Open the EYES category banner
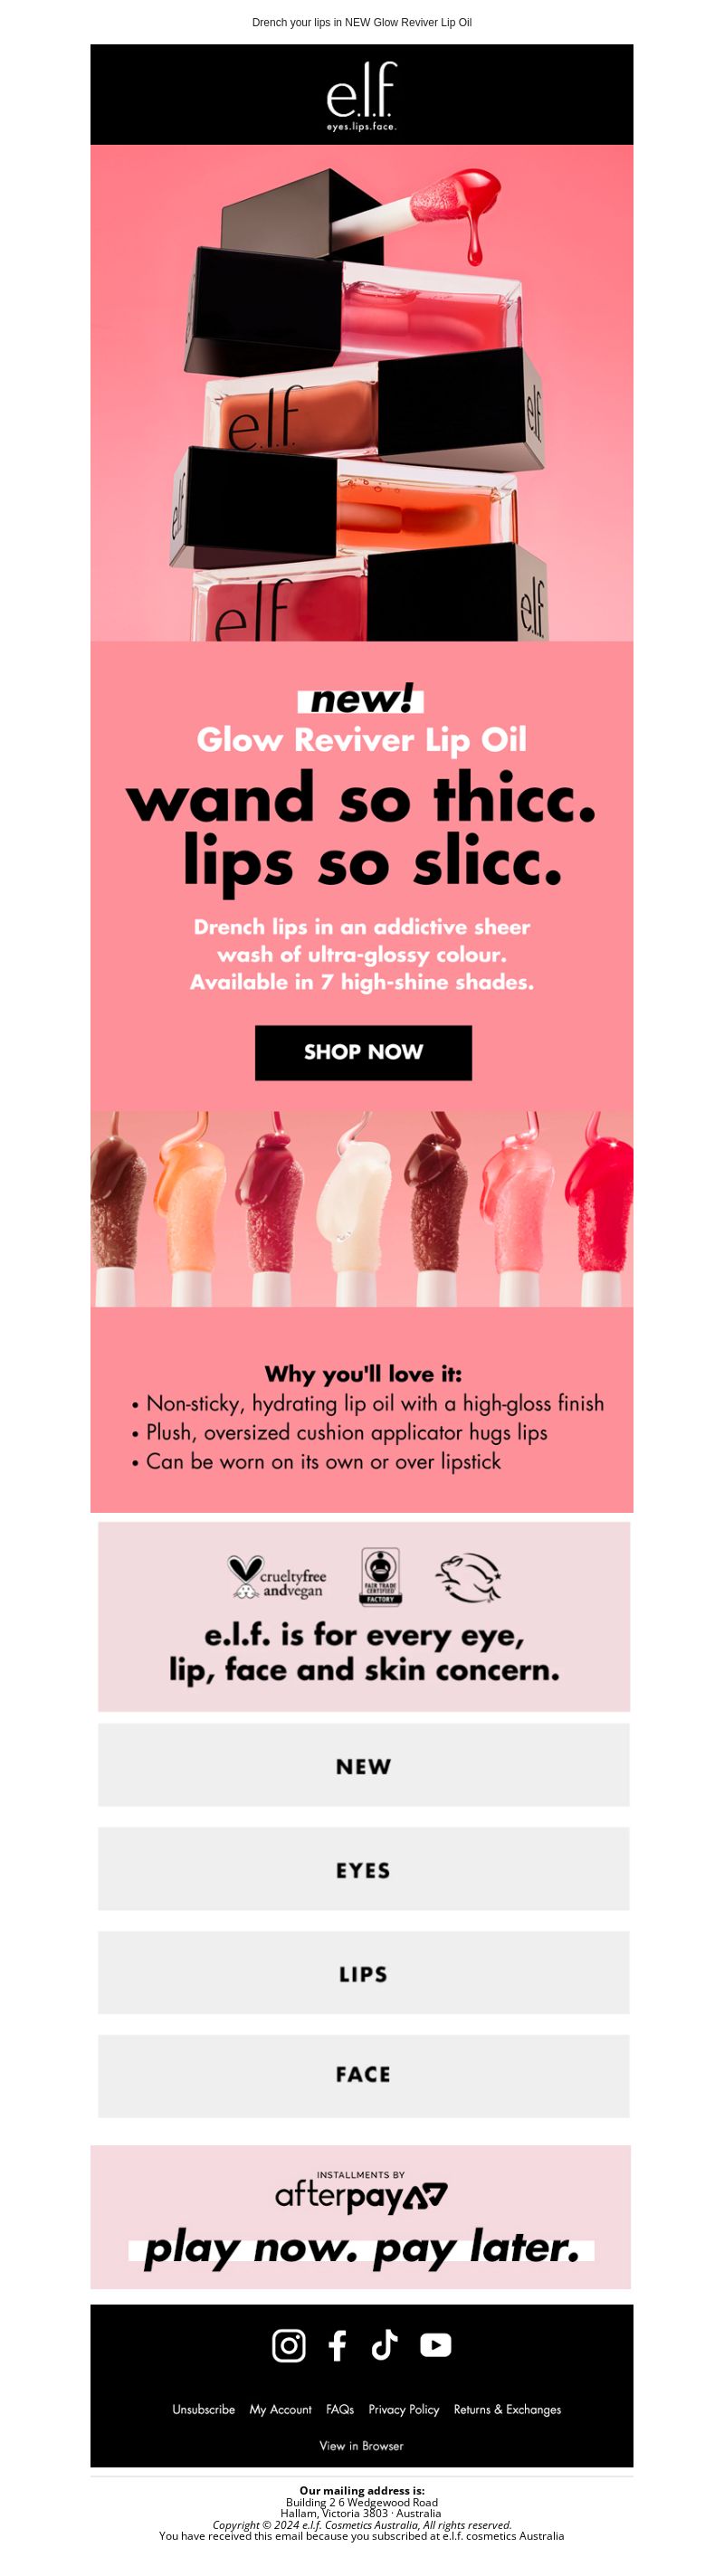The width and height of the screenshot is (724, 2576). pyautogui.click(x=364, y=1869)
